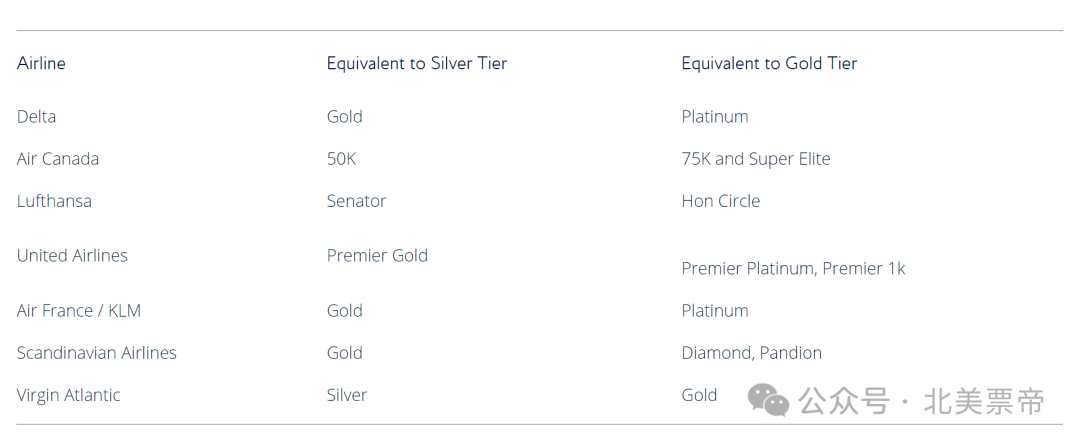Select the Diamond, Pandion cell

click(751, 353)
